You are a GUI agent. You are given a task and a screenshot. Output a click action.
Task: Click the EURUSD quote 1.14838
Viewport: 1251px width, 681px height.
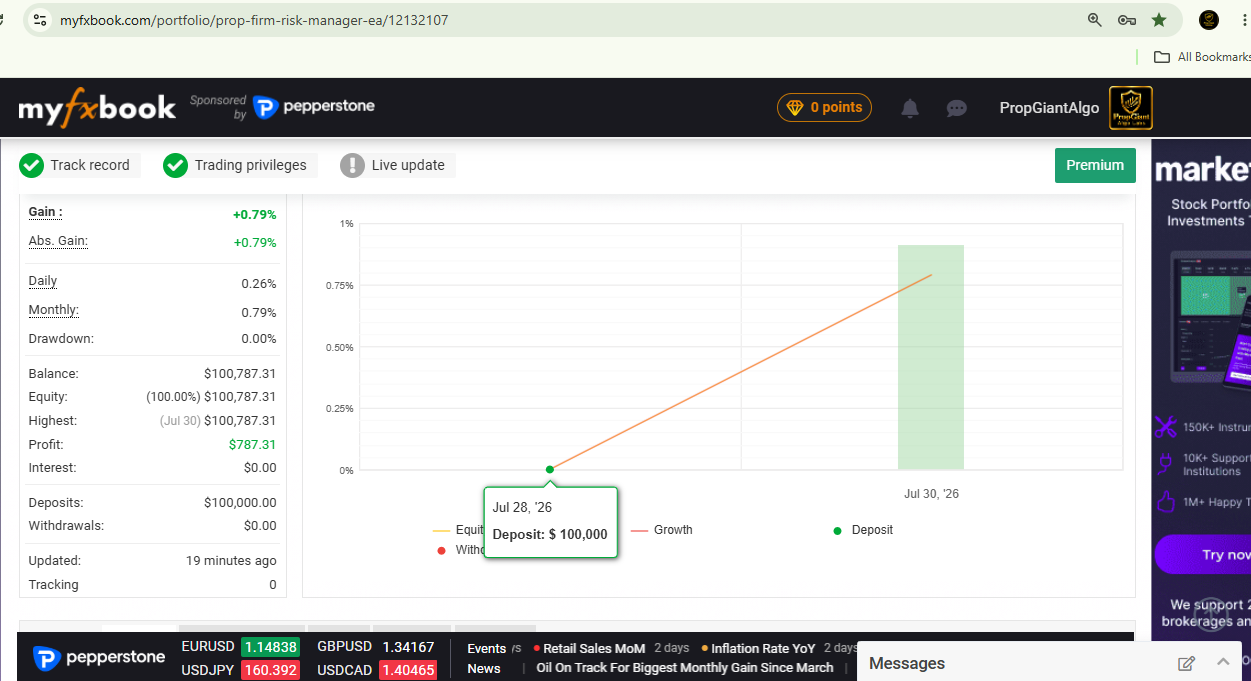[269, 647]
